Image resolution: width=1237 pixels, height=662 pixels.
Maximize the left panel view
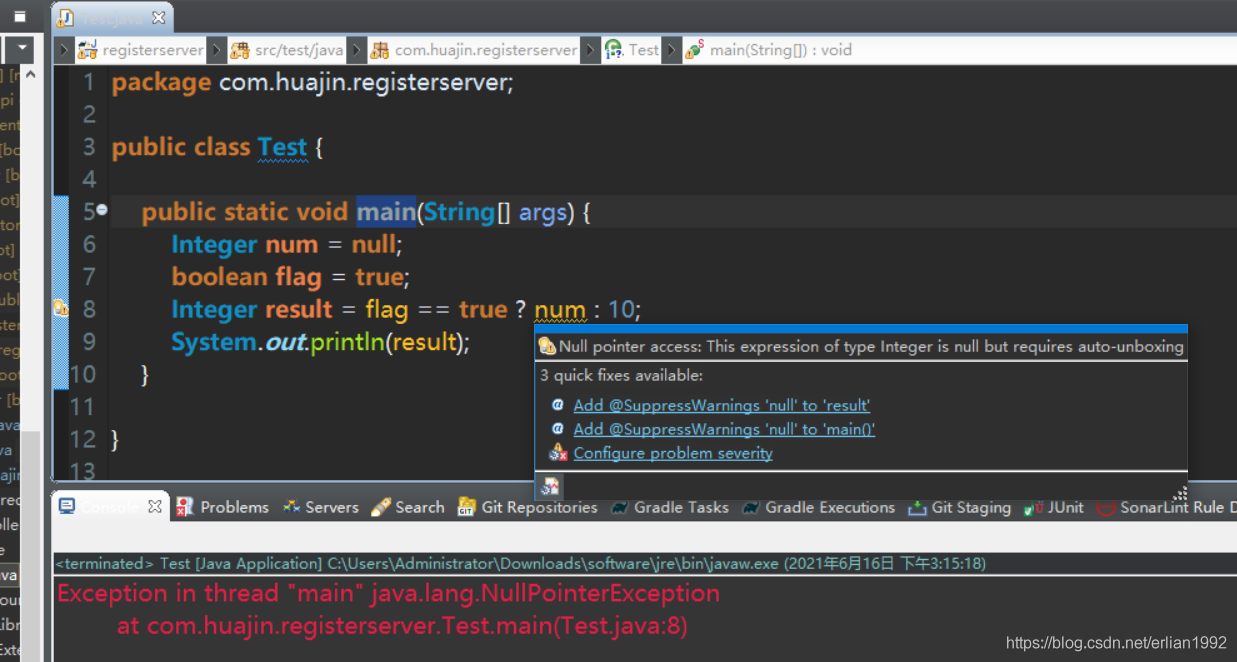tap(19, 17)
